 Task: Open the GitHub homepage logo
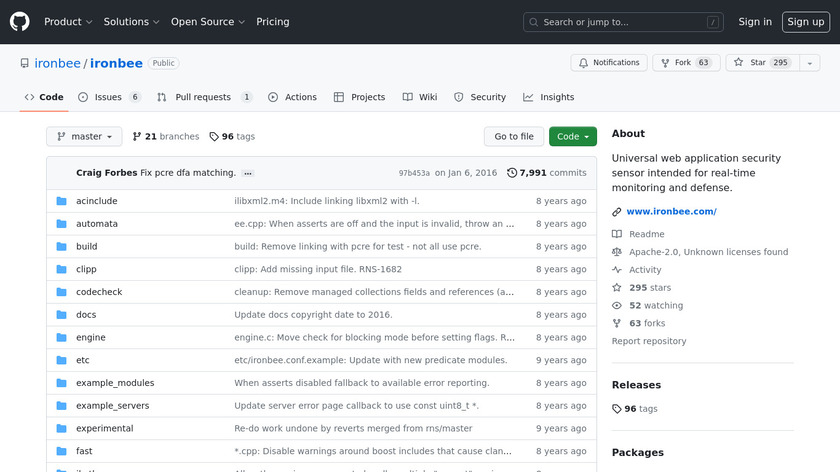19,22
